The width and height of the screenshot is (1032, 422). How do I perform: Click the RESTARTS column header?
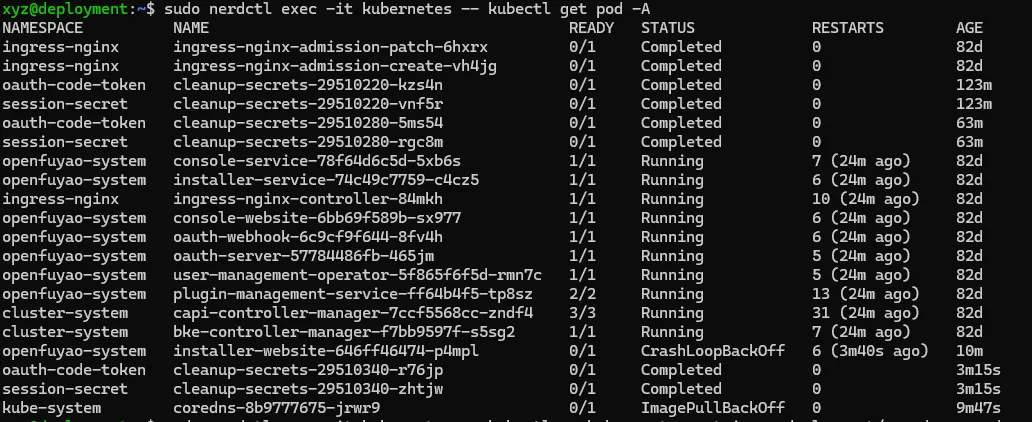point(848,28)
